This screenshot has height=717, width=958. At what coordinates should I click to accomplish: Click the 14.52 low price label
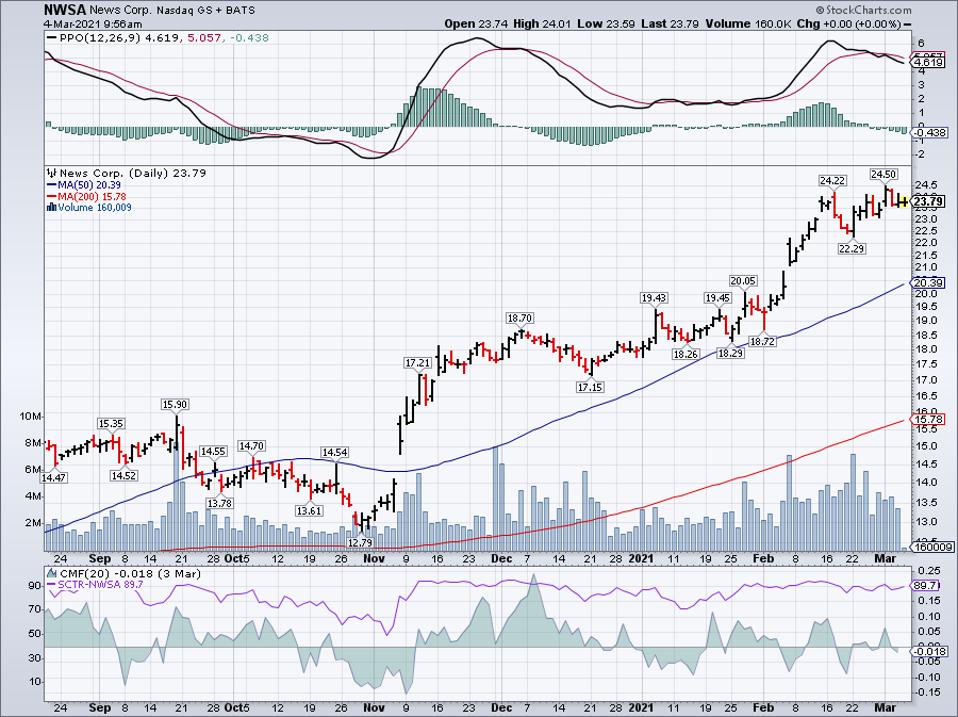tap(123, 476)
